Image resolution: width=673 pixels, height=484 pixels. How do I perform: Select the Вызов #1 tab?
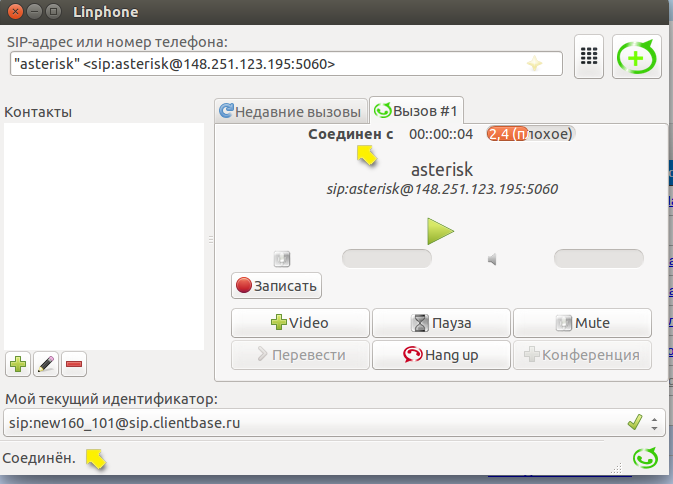coord(416,111)
